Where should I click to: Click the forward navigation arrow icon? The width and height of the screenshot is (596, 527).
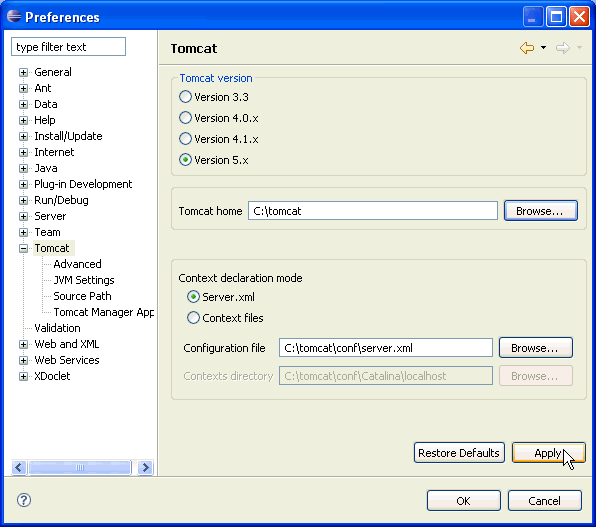563,48
